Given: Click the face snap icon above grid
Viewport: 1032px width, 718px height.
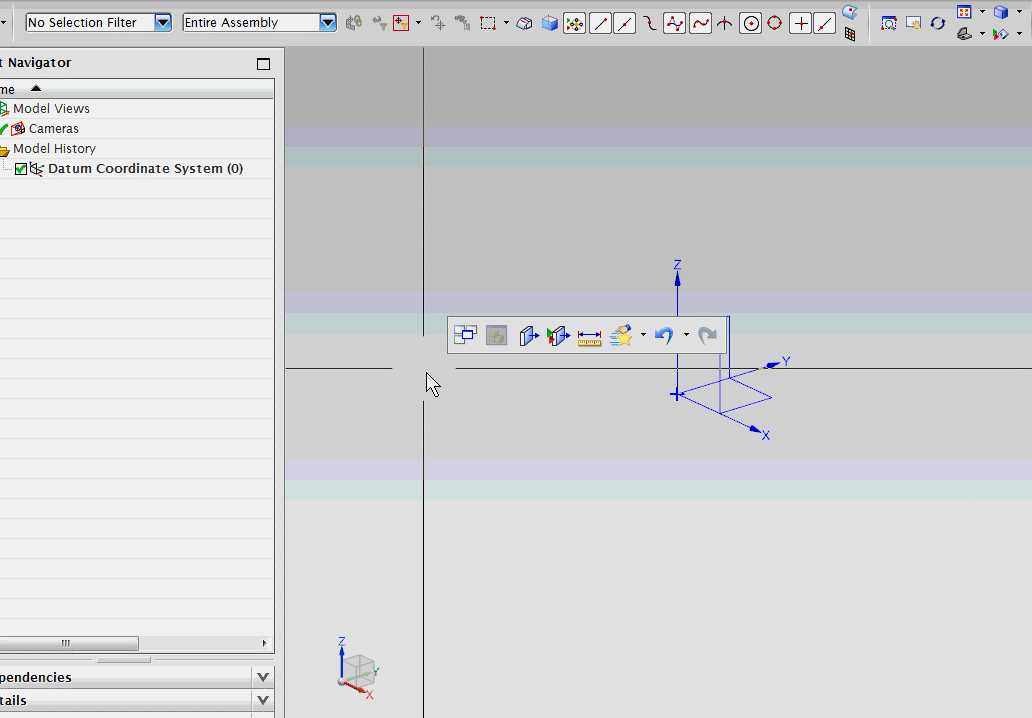Looking at the screenshot, I should [x=850, y=12].
